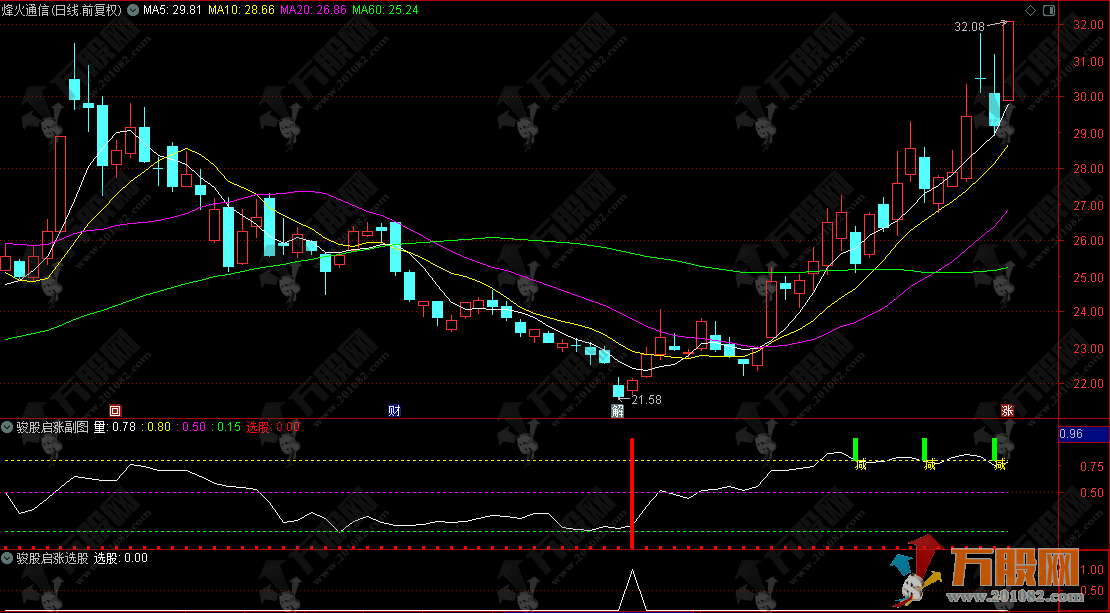
Task: Click the 0.96 indicator value box
Action: (1072, 434)
